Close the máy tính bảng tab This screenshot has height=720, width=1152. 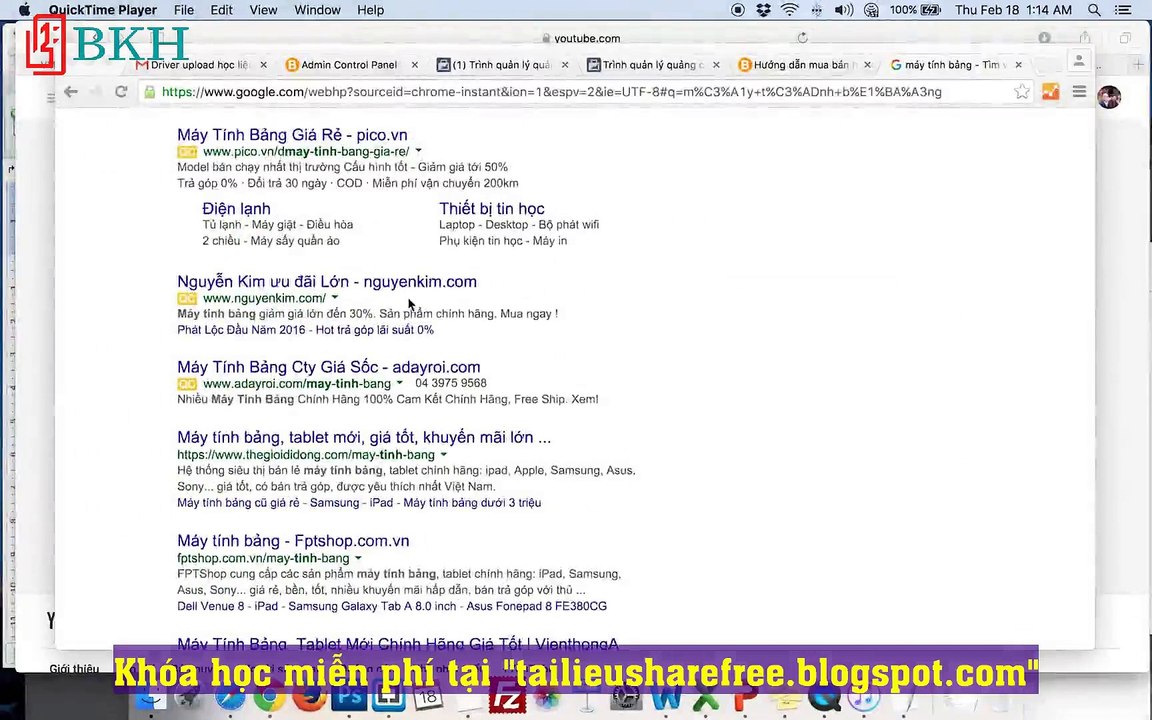click(x=1018, y=65)
